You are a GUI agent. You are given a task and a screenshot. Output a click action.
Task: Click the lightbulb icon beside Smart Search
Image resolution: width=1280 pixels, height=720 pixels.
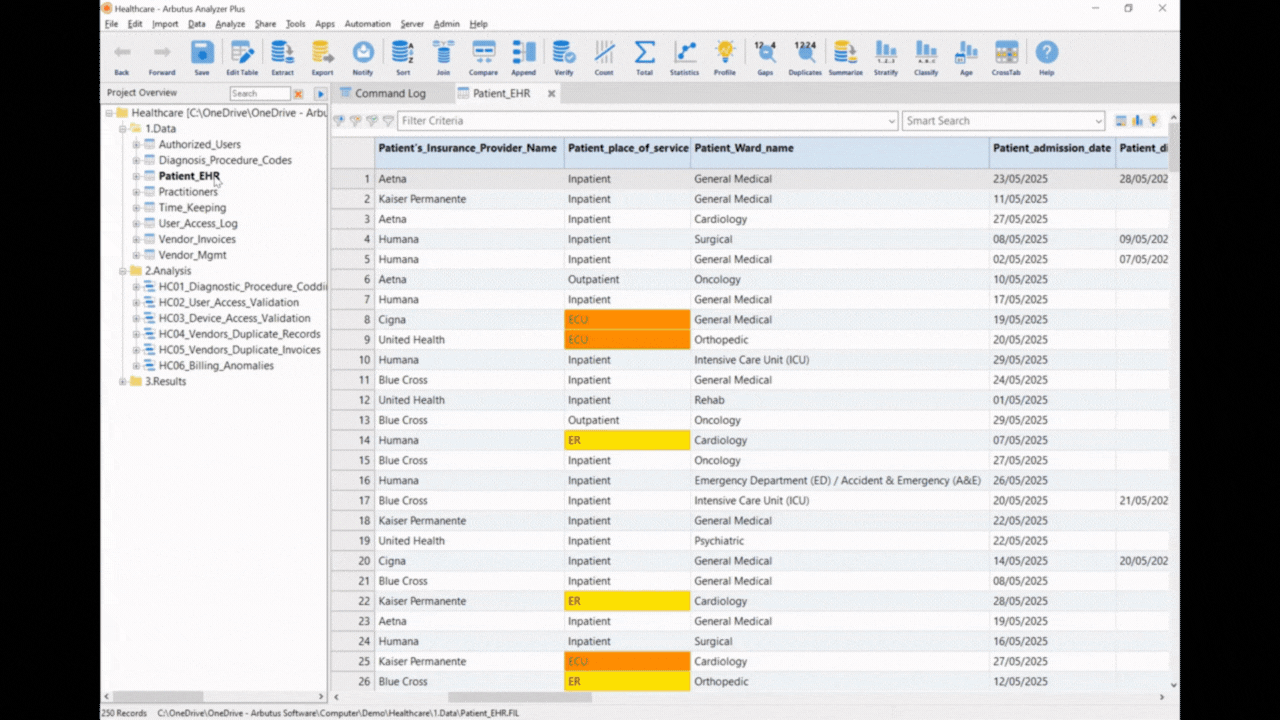pyautogui.click(x=1153, y=121)
